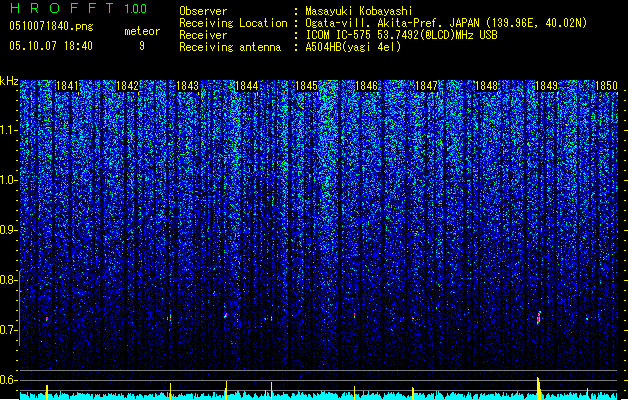Click the 0.8 frequency axis label
629x400 pixels.
(8, 280)
